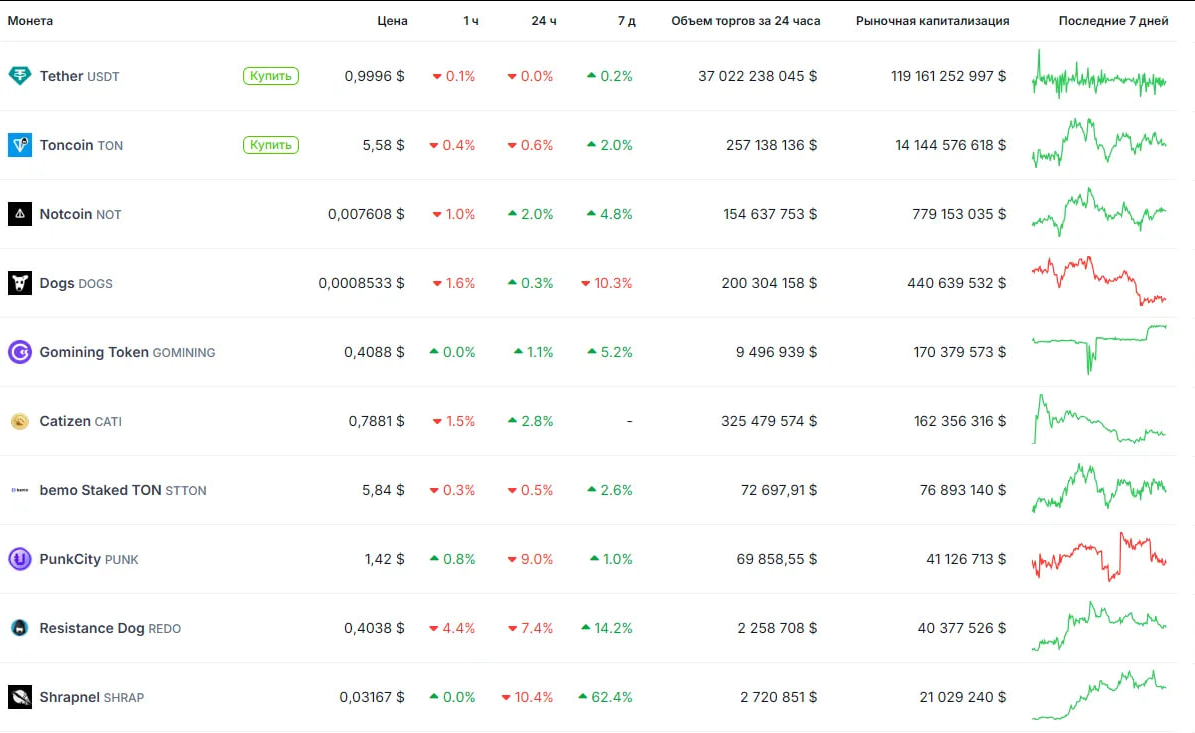Image resolution: width=1195 pixels, height=733 pixels.
Task: Click the Toncoin logo icon
Action: click(x=20, y=145)
